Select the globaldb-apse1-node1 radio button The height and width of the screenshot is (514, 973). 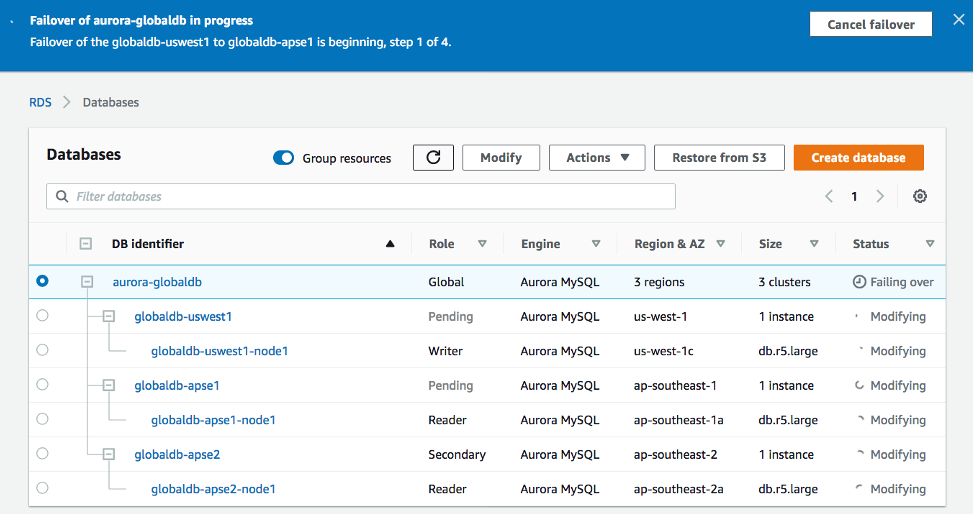[x=42, y=419]
